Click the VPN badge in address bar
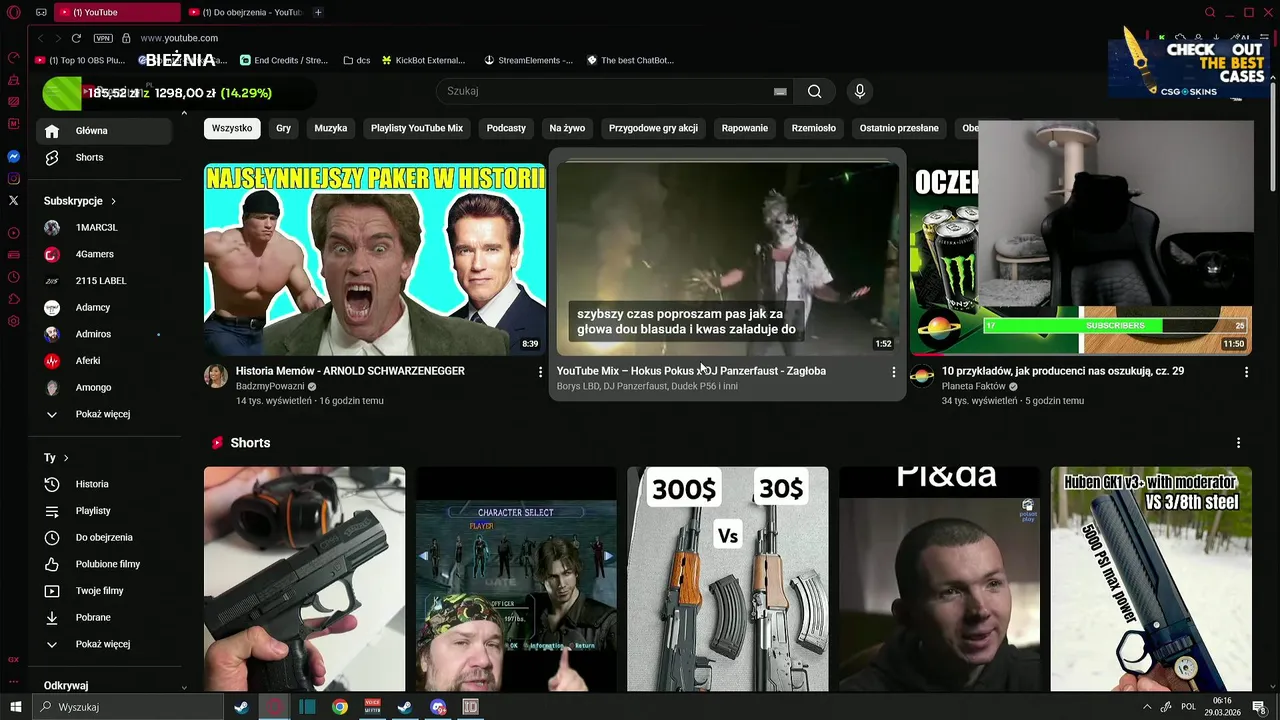This screenshot has height=720, width=1280. (x=103, y=38)
